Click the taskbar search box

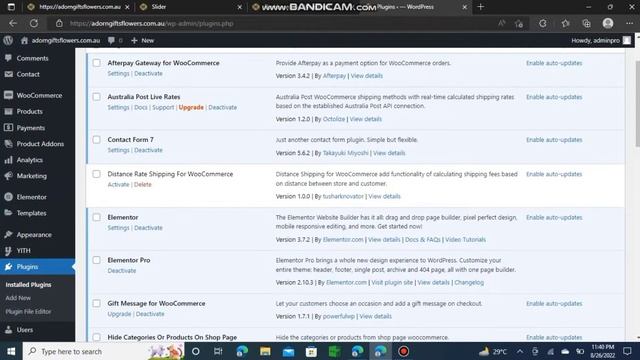click(104, 351)
